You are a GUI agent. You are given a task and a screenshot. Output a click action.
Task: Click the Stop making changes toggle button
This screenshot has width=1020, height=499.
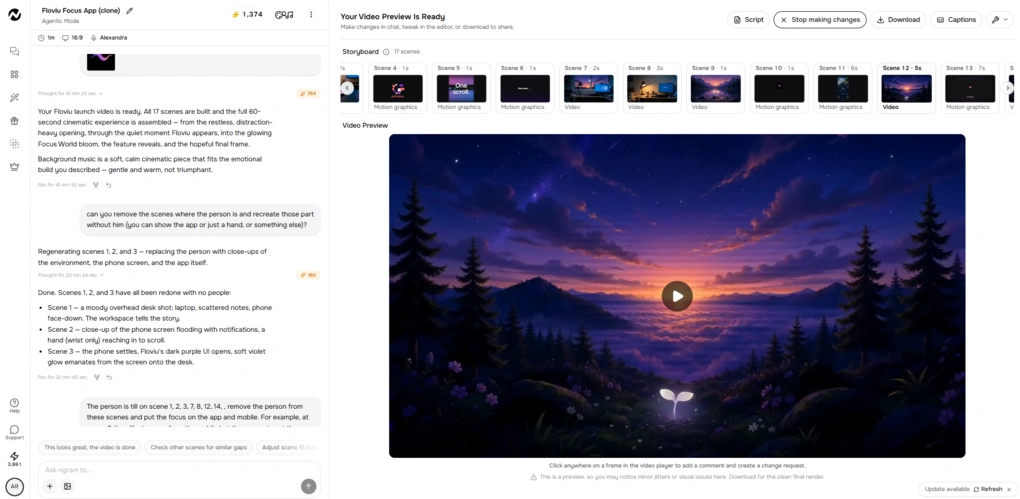pos(820,20)
